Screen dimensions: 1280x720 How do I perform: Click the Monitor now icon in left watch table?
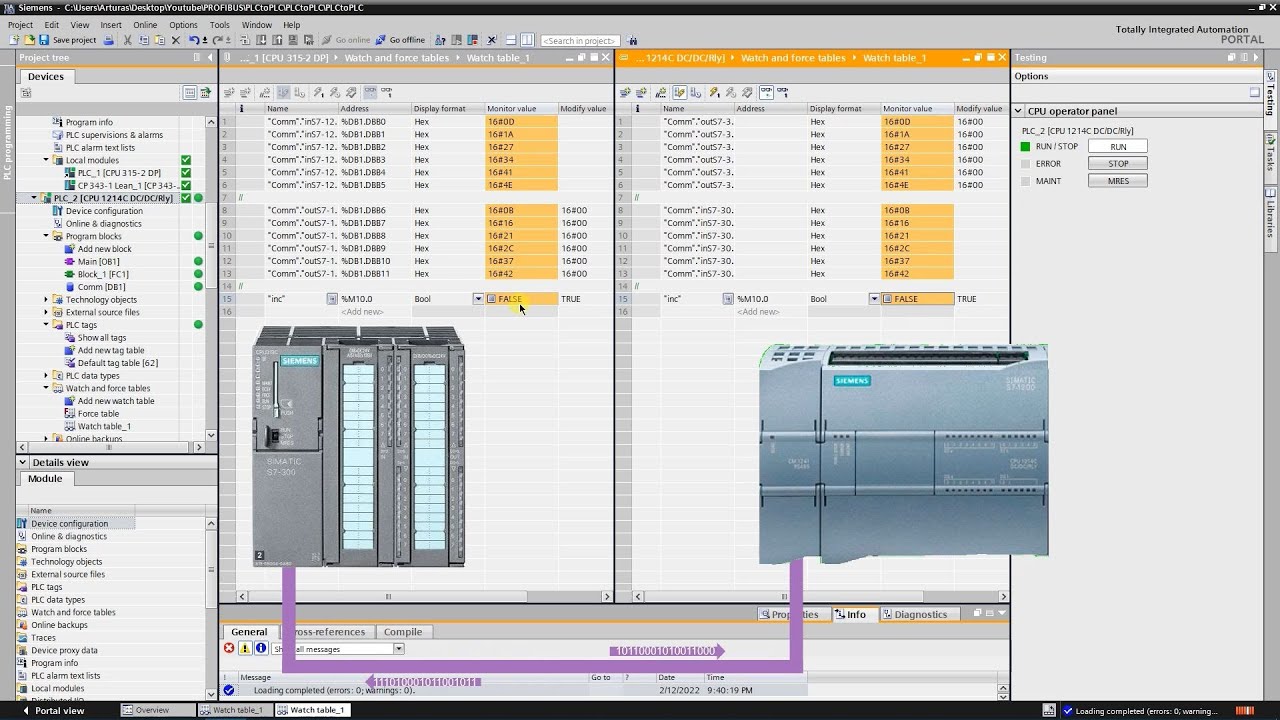coord(388,92)
